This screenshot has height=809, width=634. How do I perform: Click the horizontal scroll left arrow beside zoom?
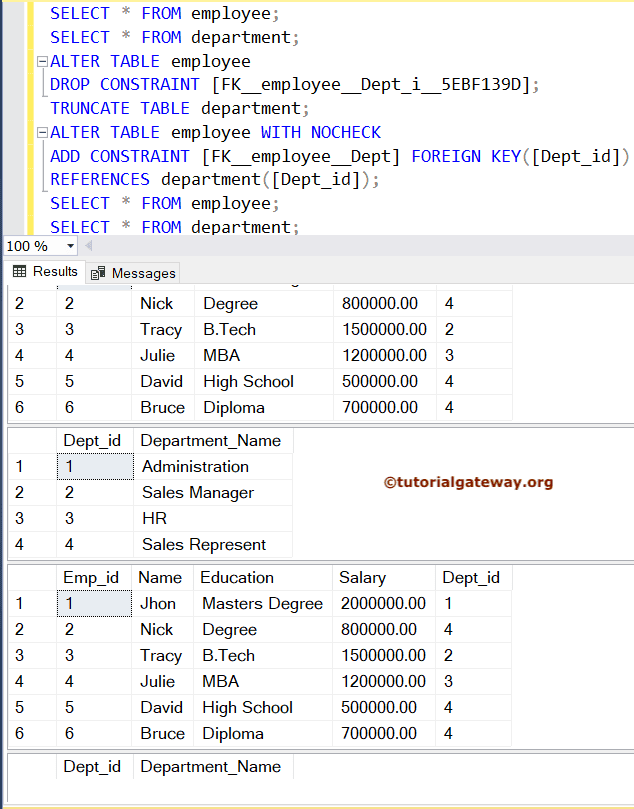pyautogui.click(x=89, y=246)
